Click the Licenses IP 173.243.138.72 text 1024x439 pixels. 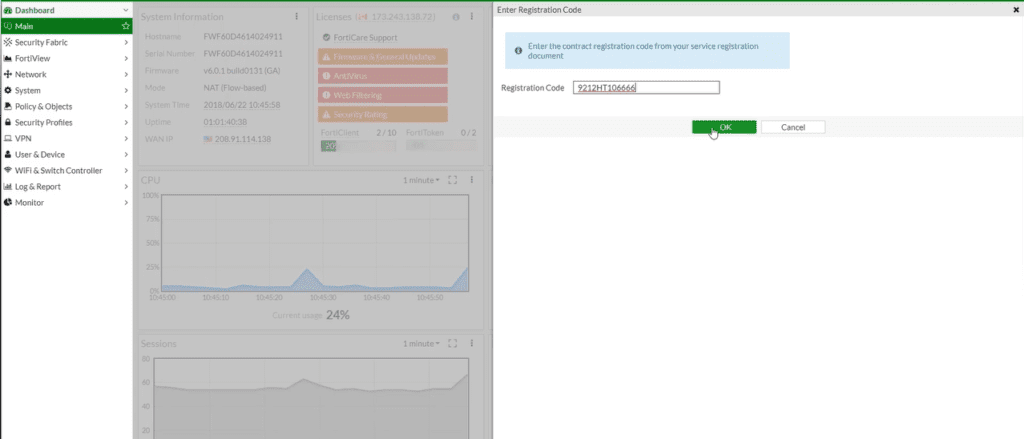[403, 16]
